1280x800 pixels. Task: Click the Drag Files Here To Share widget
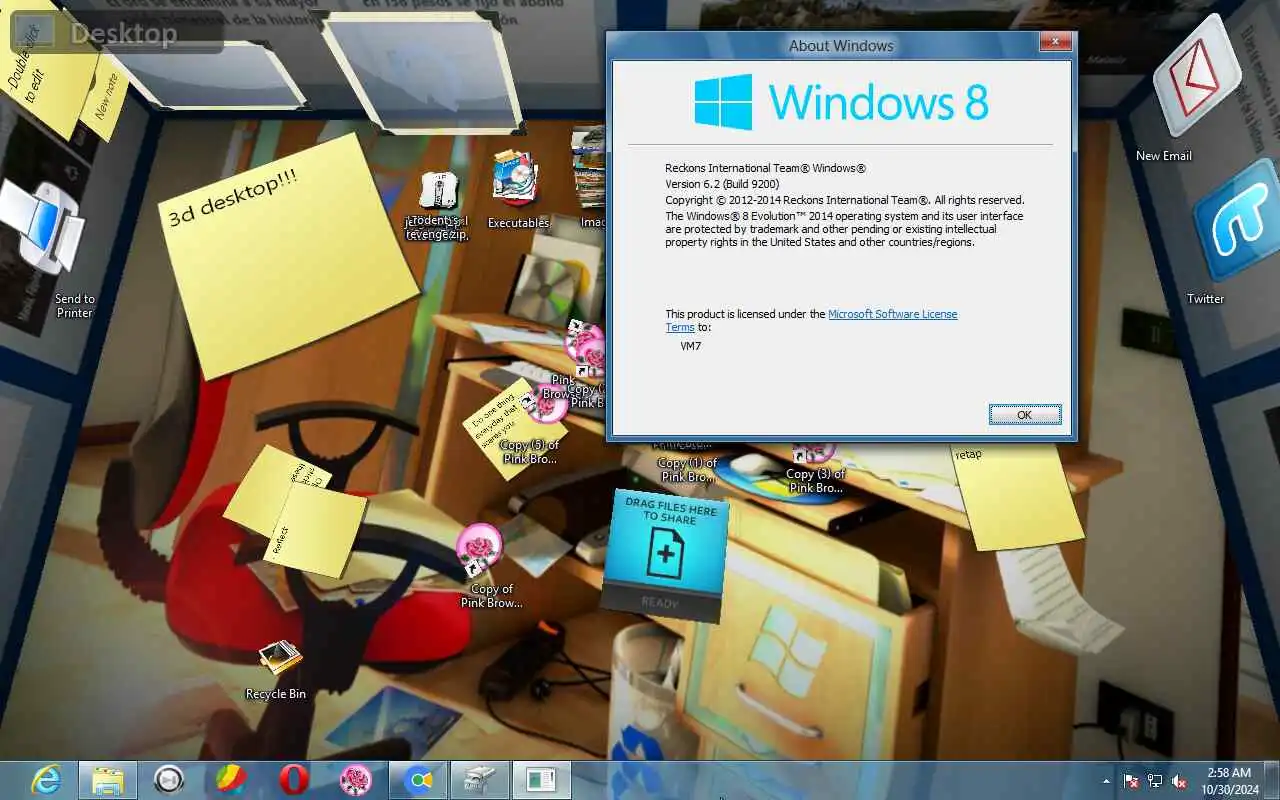click(x=665, y=555)
